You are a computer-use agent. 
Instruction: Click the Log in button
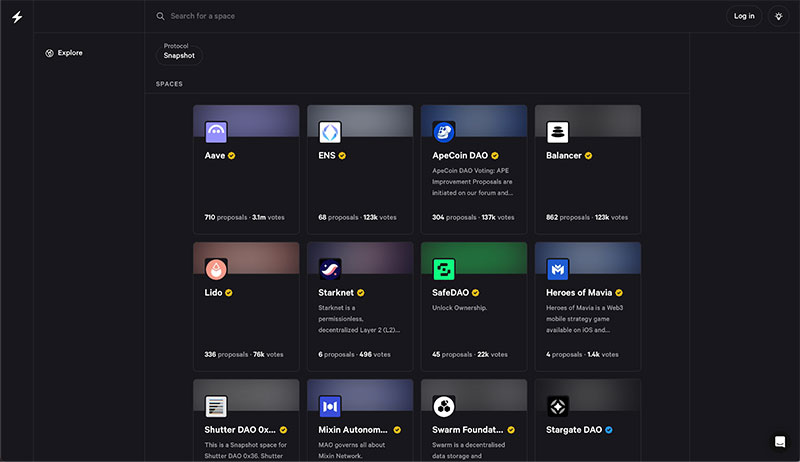744,16
